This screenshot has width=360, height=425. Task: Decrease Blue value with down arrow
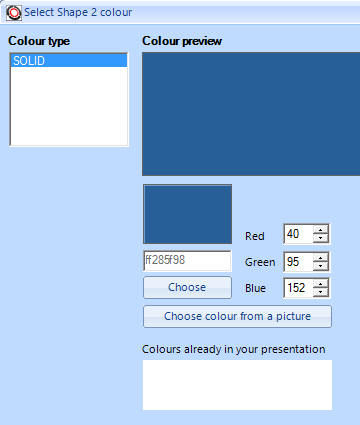(321, 292)
